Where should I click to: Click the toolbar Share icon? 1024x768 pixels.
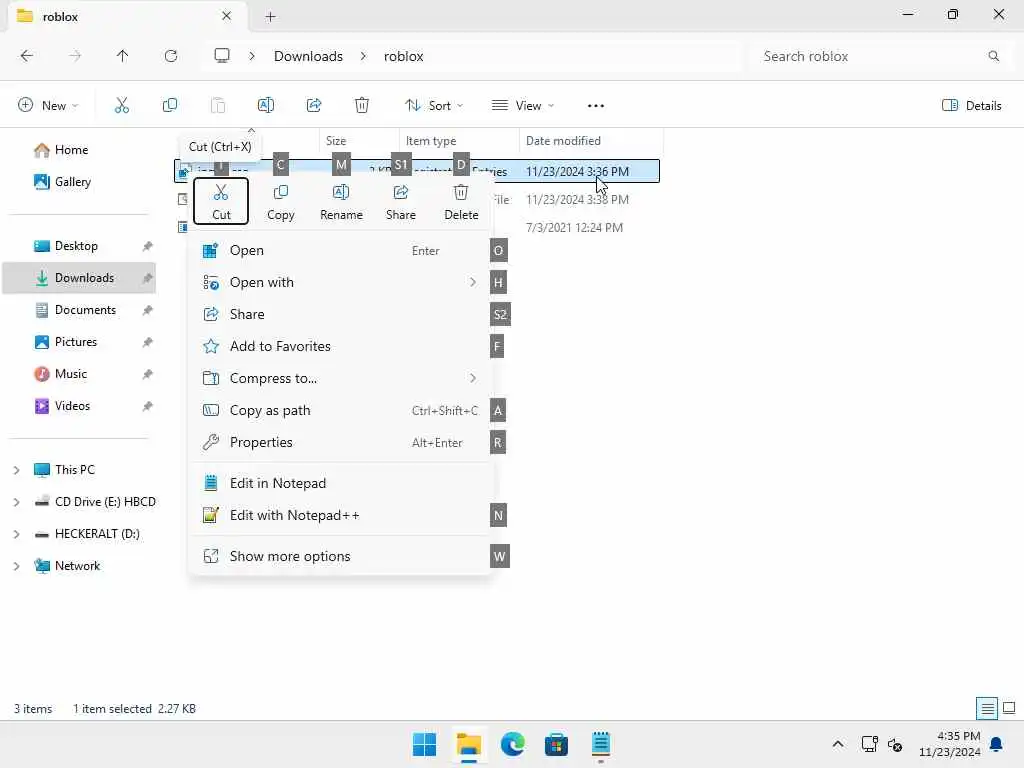pyautogui.click(x=314, y=105)
